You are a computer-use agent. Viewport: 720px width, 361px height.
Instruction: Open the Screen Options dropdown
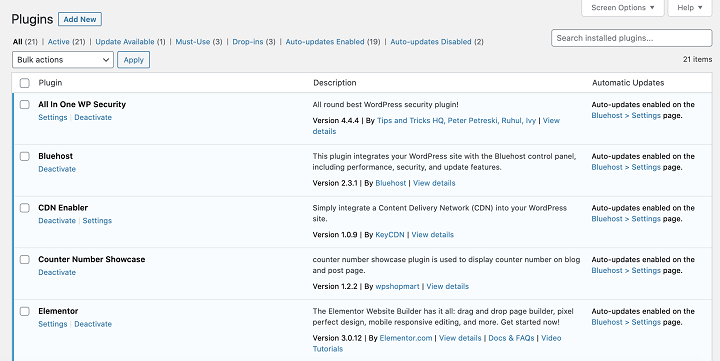click(623, 8)
